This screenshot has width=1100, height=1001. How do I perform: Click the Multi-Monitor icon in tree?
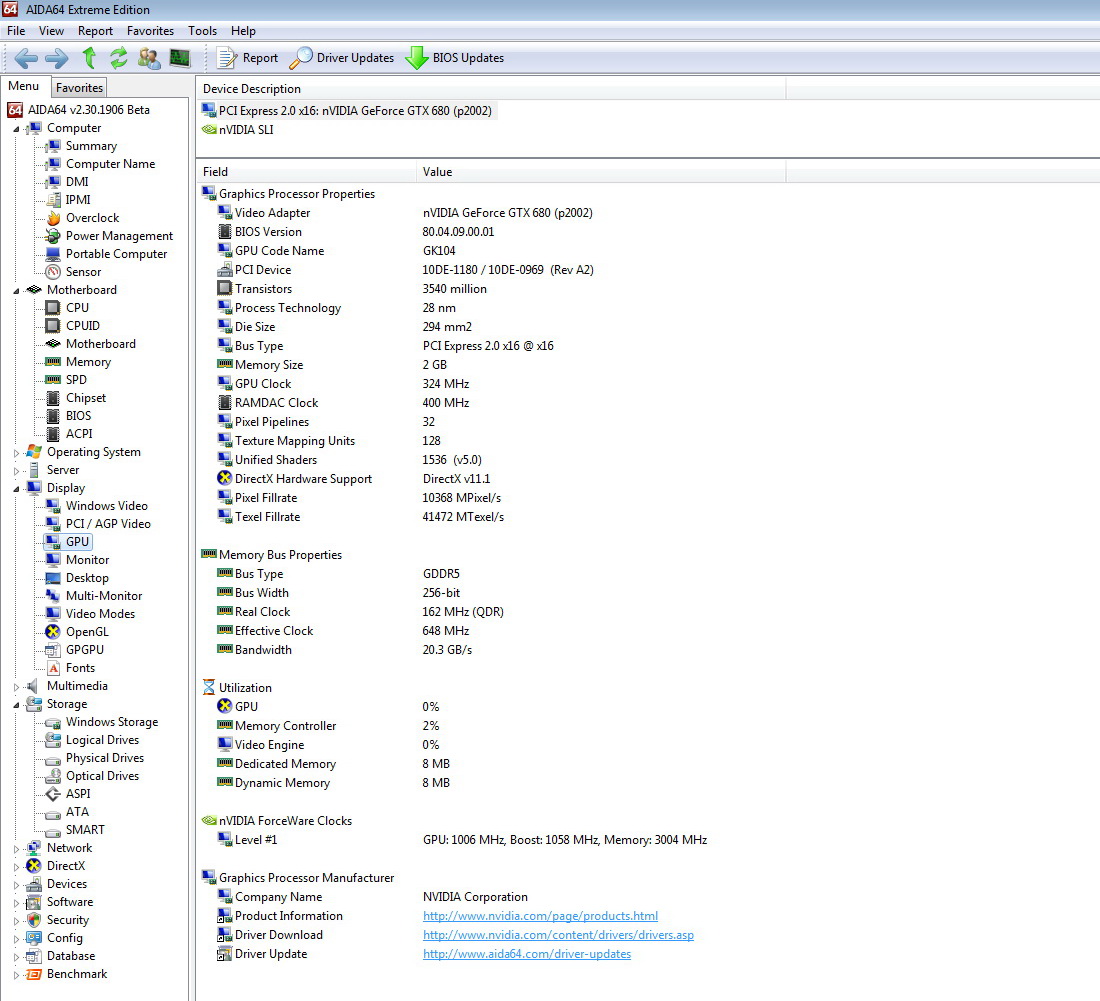[x=53, y=596]
